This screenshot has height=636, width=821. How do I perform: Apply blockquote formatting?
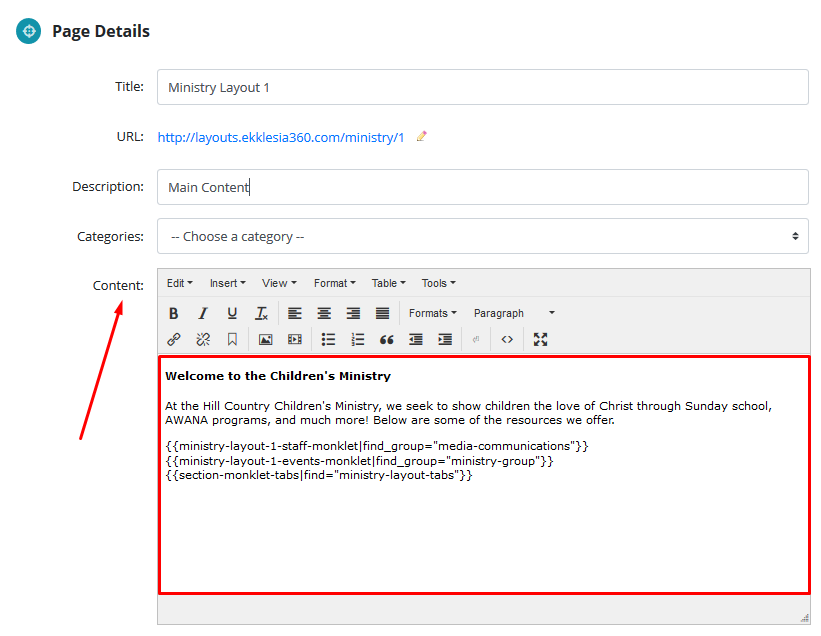[x=387, y=339]
